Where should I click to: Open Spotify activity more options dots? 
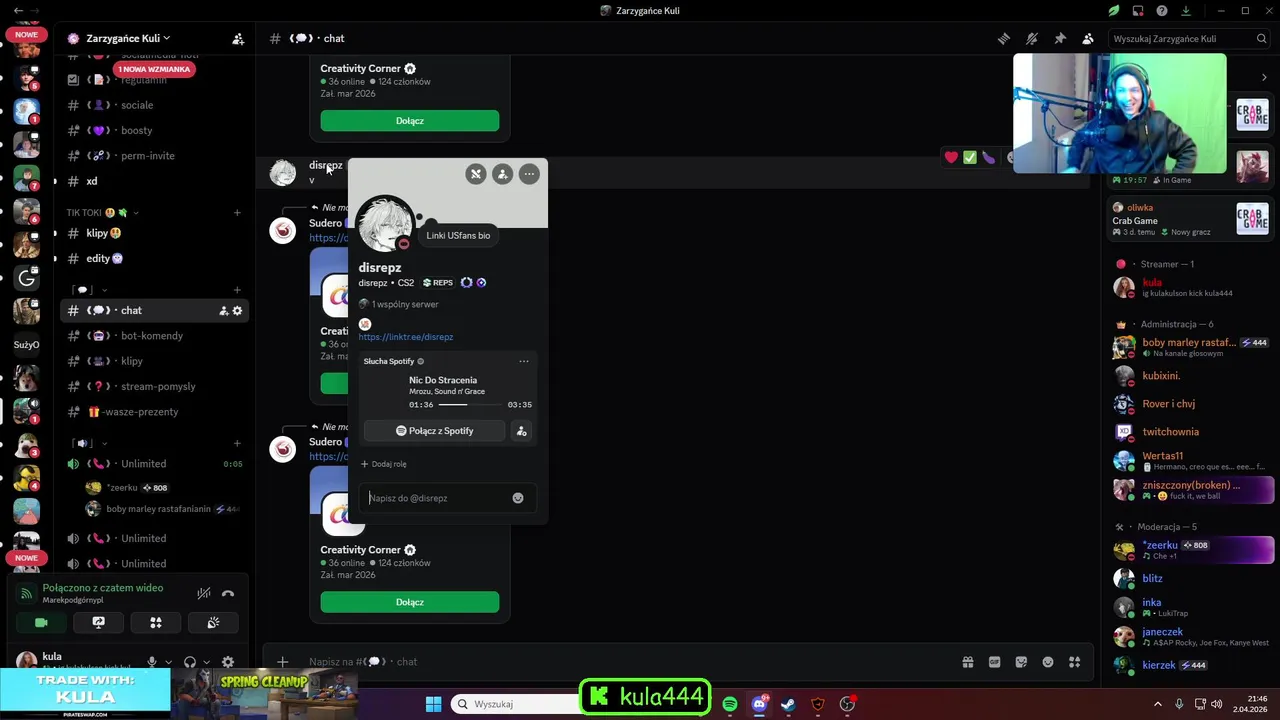coord(523,361)
